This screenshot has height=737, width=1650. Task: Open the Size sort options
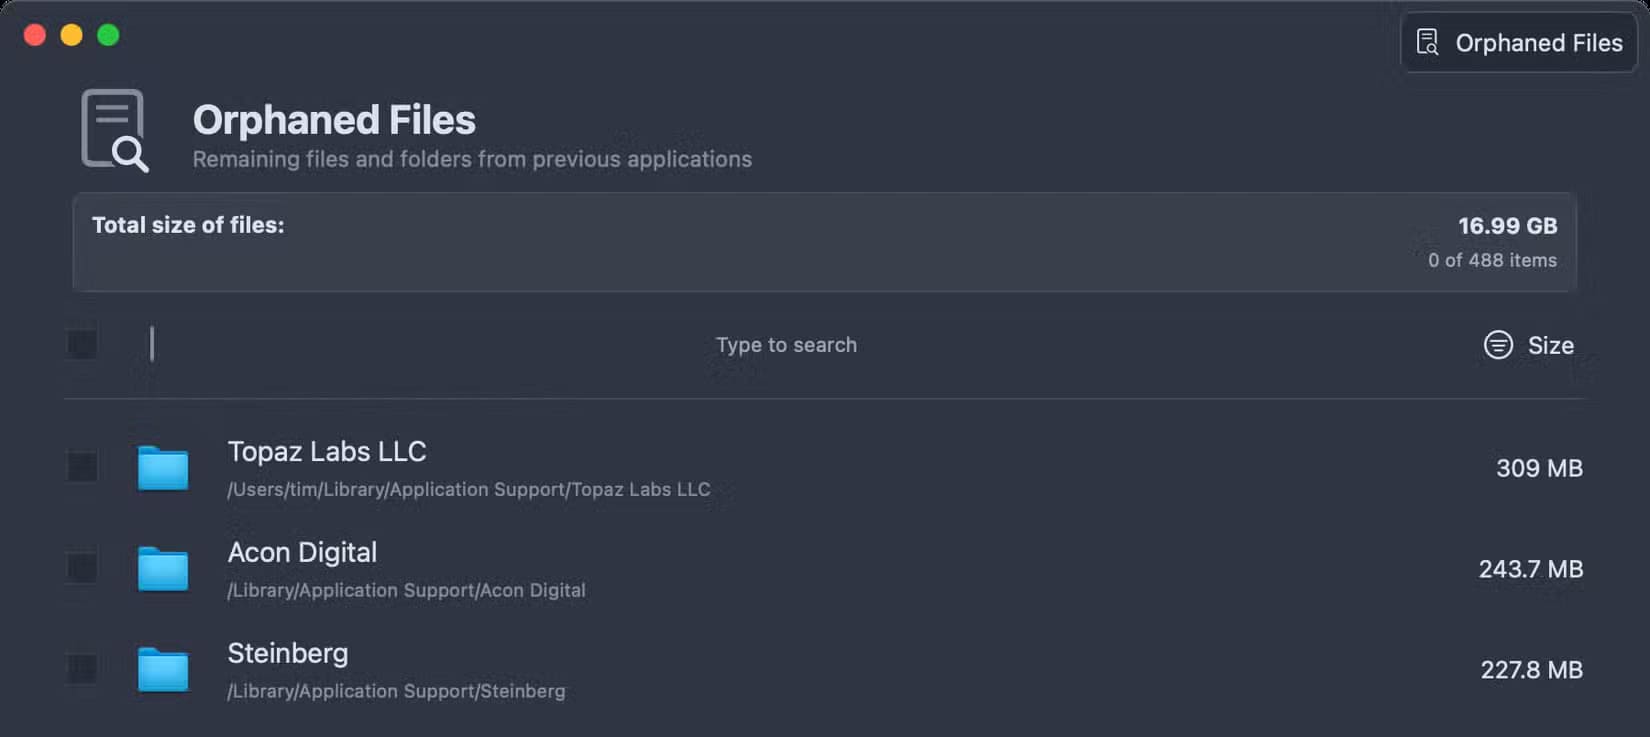pyautogui.click(x=1550, y=345)
